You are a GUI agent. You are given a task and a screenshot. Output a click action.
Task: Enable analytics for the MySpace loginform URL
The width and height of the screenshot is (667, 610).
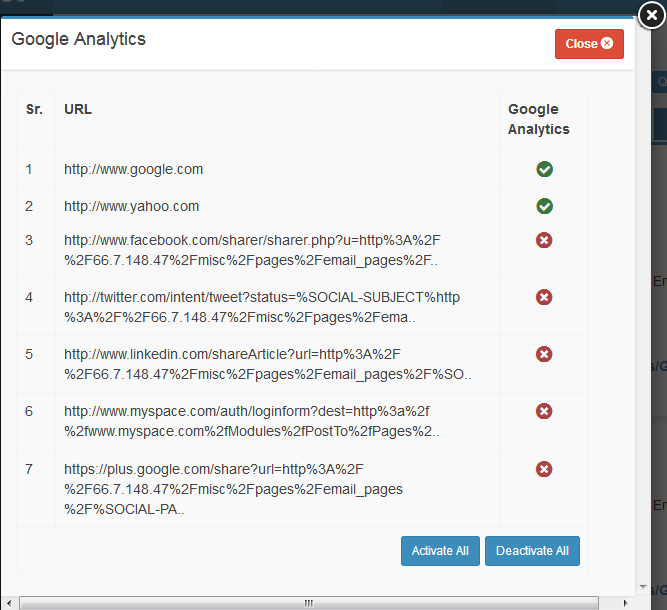pyautogui.click(x=544, y=411)
